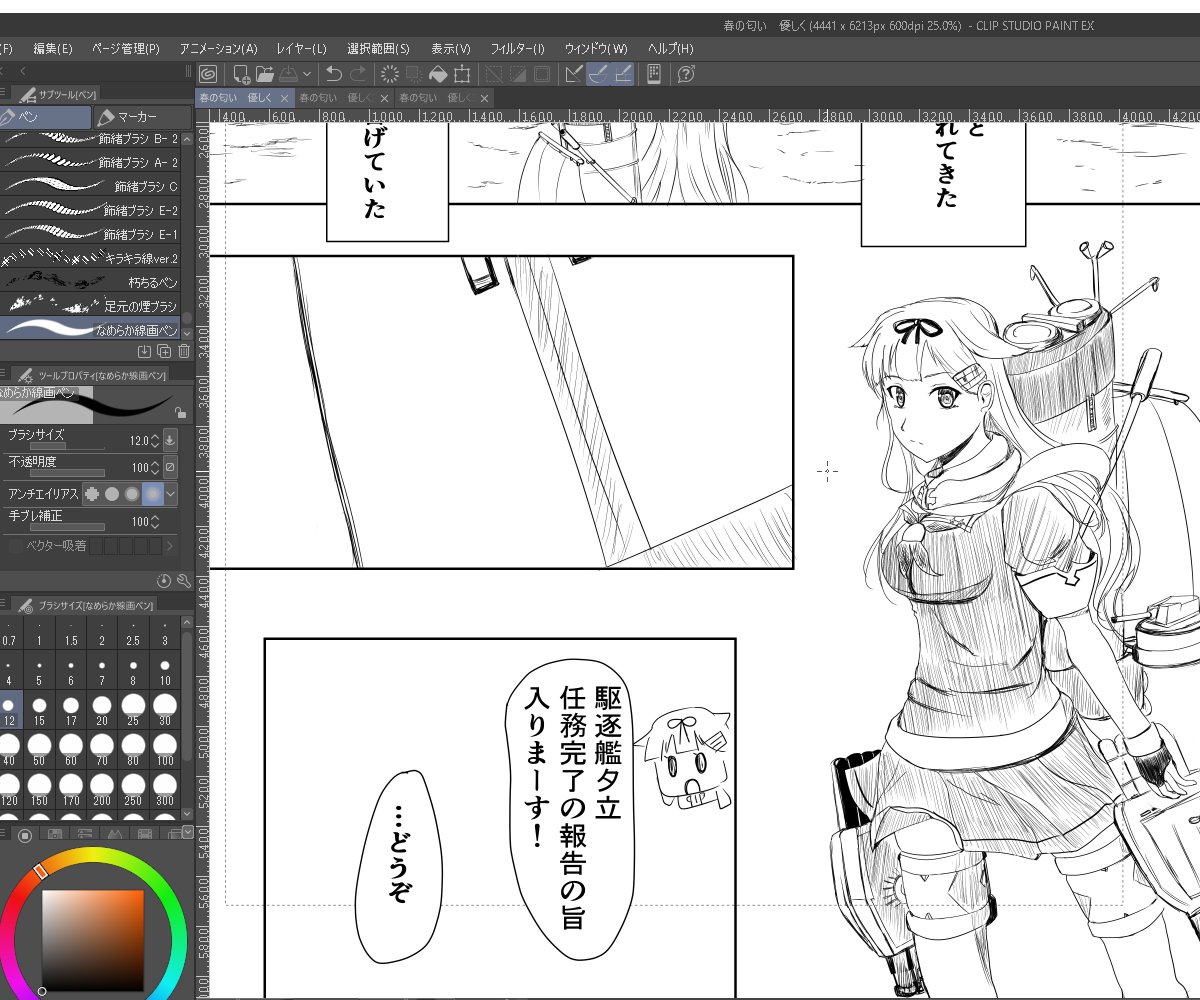Click the Open file folder icon

click(x=265, y=73)
